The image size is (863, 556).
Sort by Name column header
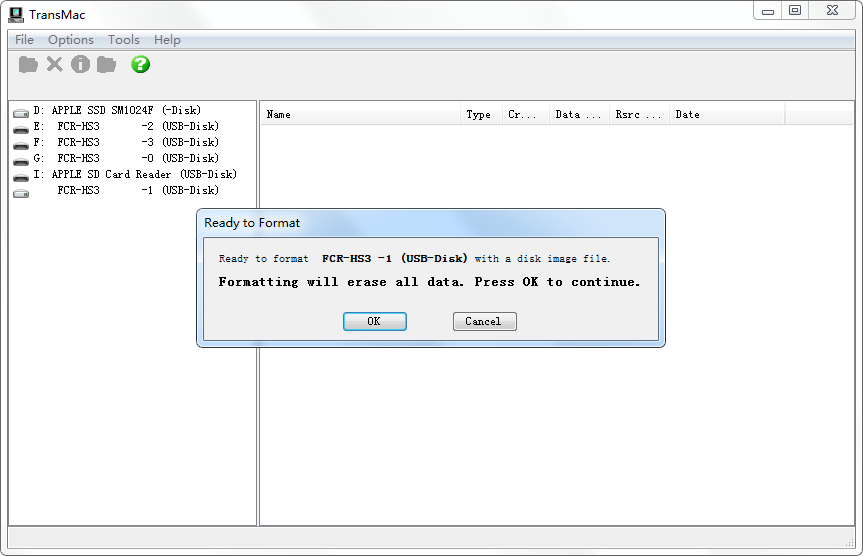[x=361, y=115]
